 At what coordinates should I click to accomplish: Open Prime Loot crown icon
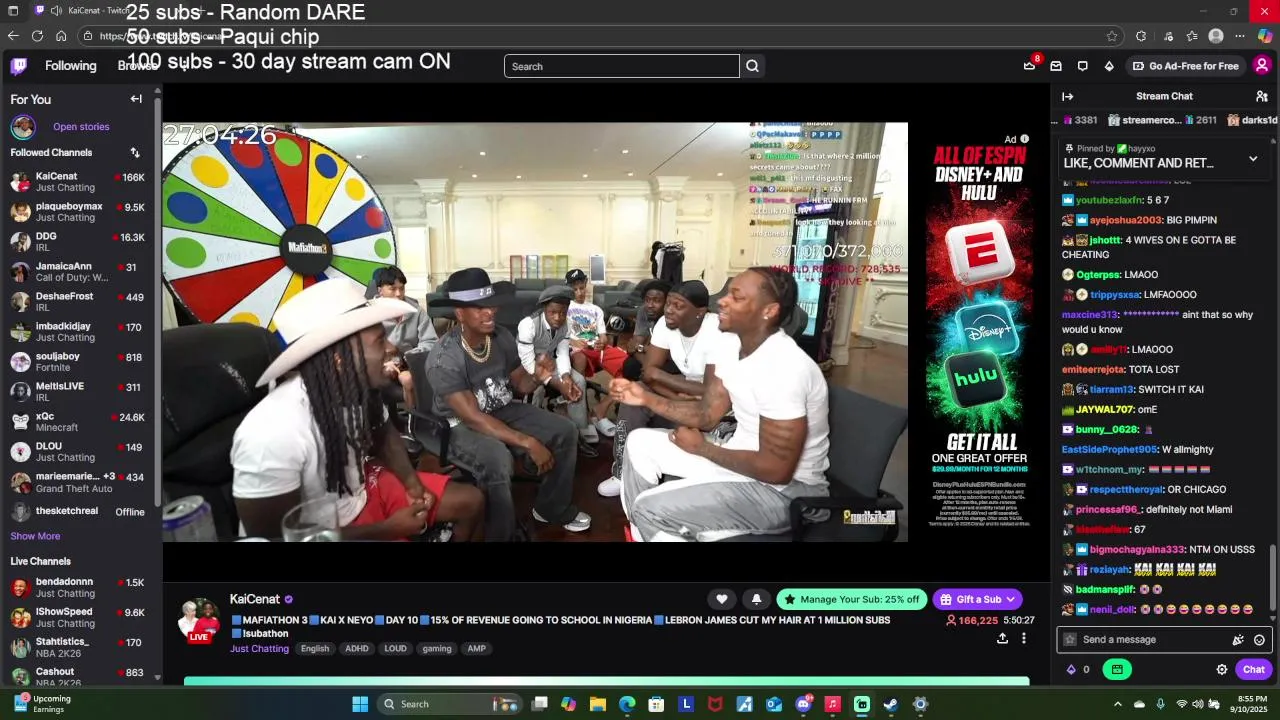(1029, 66)
